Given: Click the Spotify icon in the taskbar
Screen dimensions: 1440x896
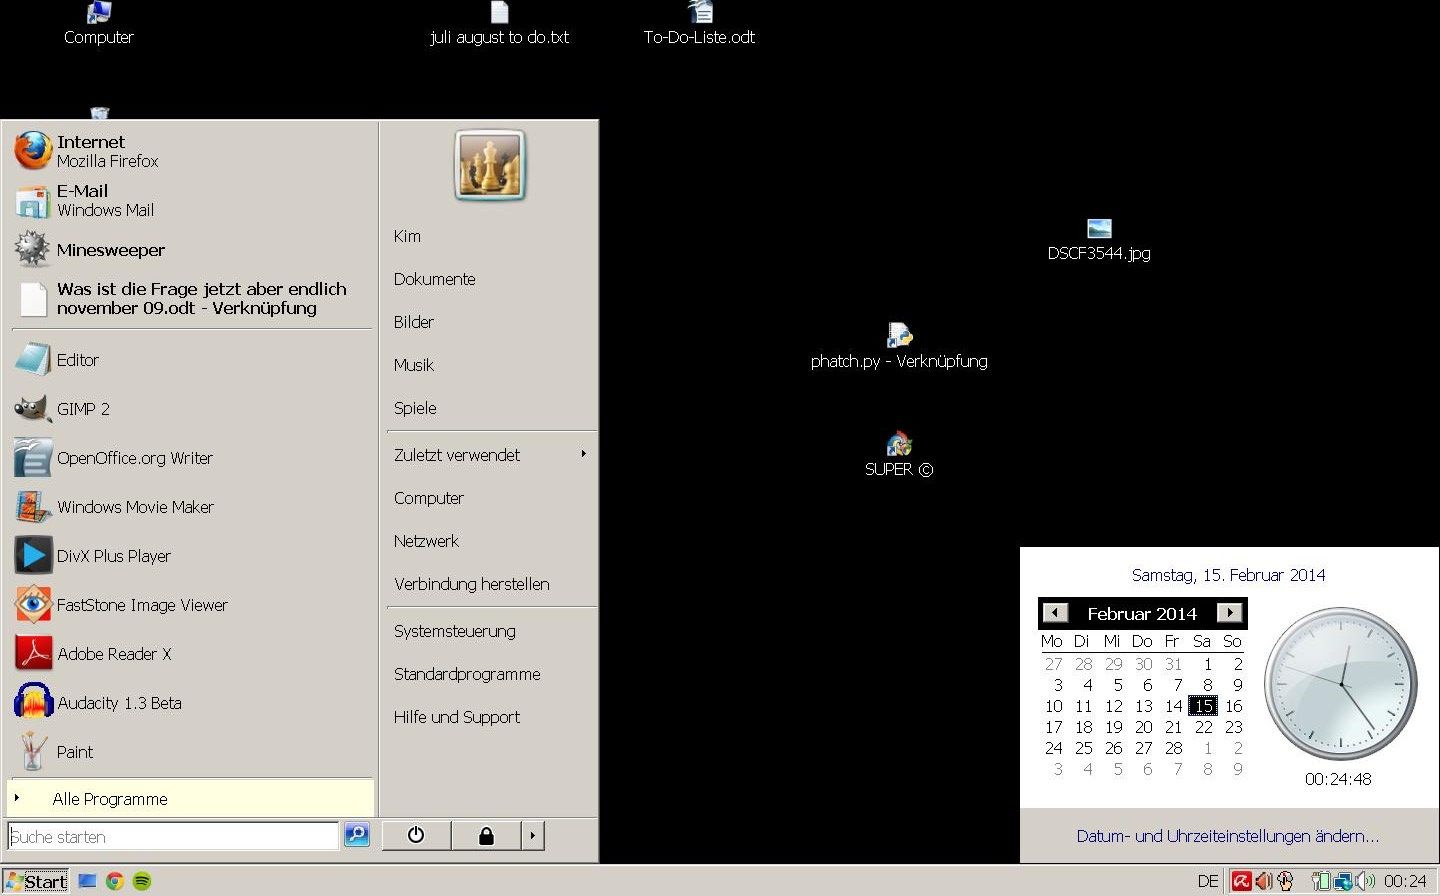Looking at the screenshot, I should [142, 881].
